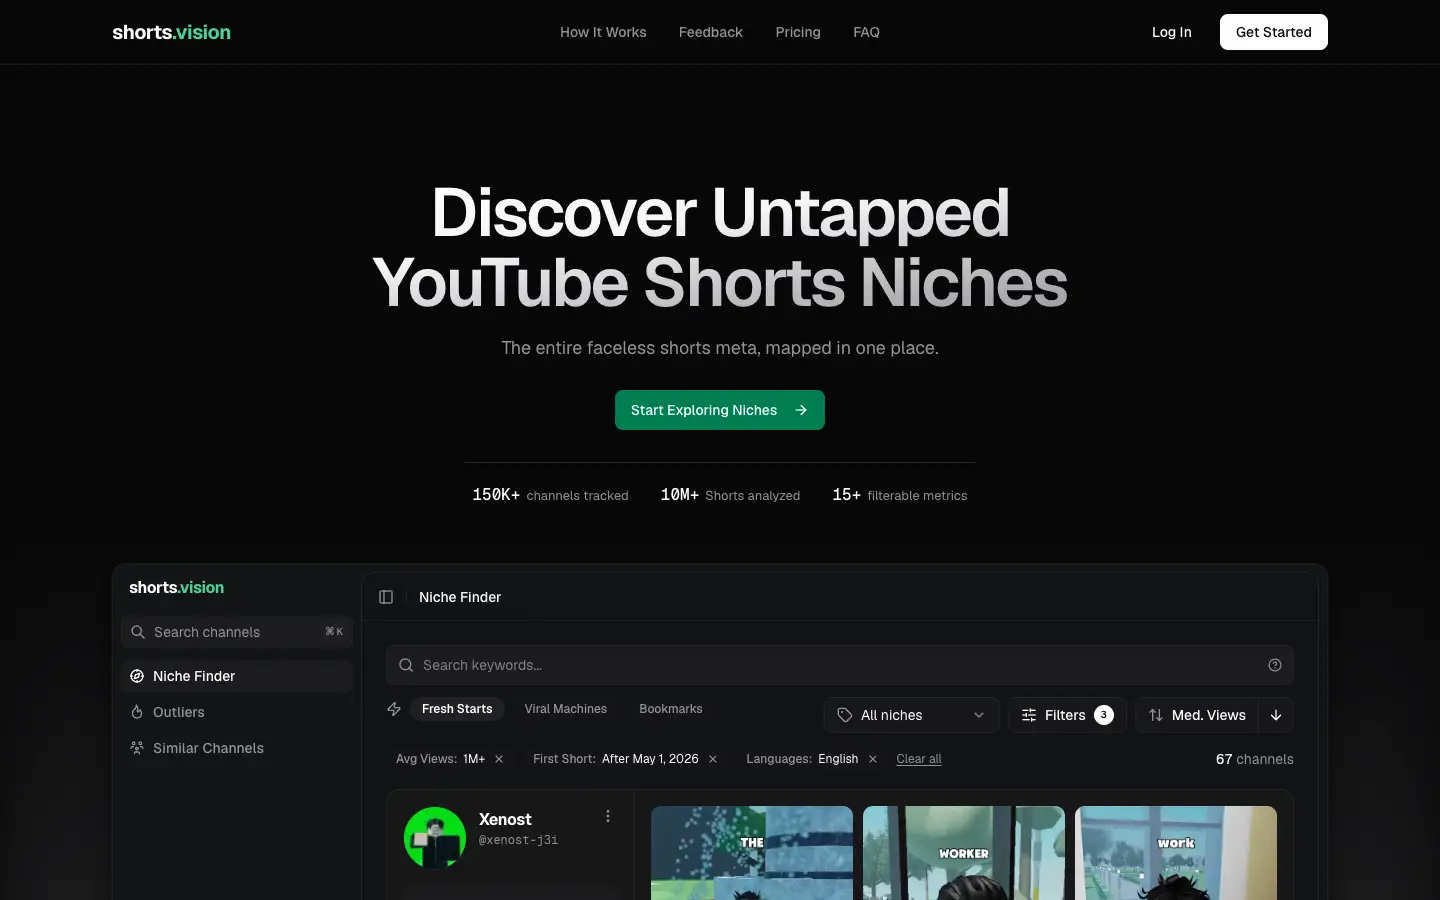Remove the First Short date filter
The width and height of the screenshot is (1440, 900).
point(713,759)
